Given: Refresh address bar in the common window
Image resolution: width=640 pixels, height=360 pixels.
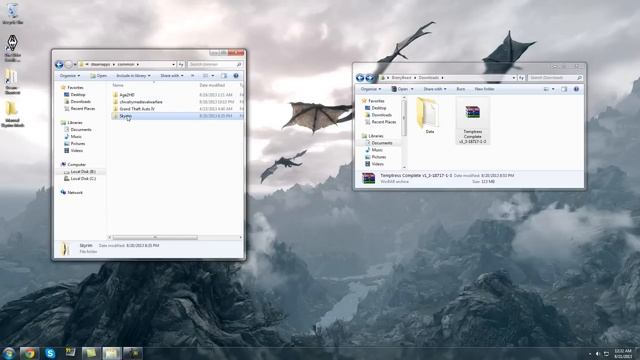Looking at the screenshot, I should coord(181,64).
